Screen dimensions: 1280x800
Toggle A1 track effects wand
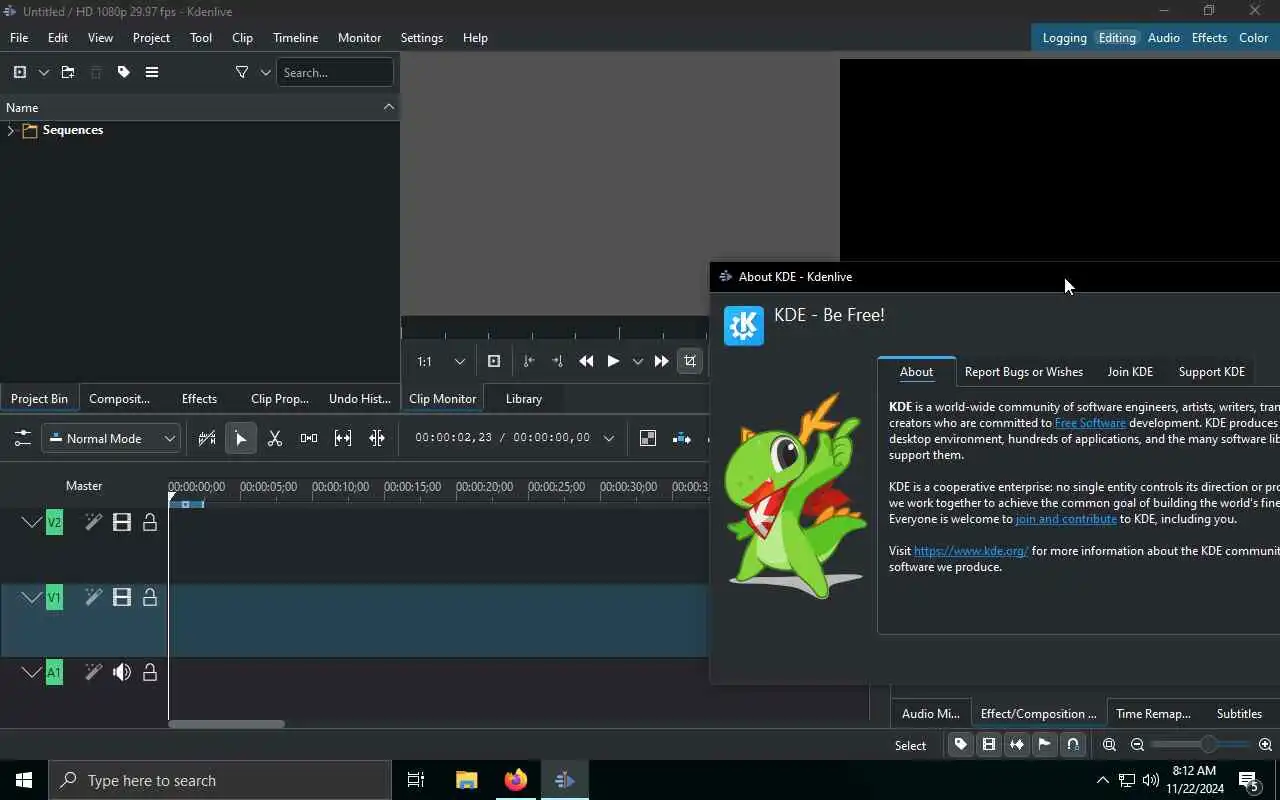click(x=93, y=672)
